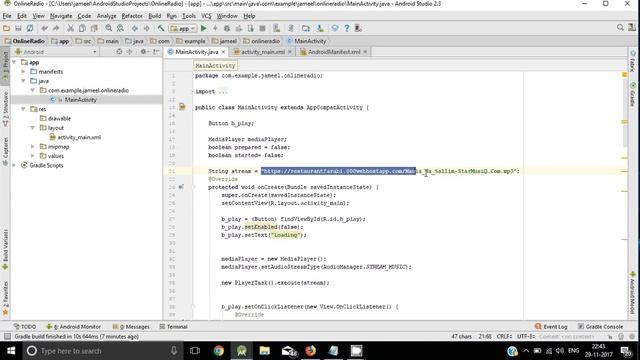Select the drawable folder

click(x=59, y=118)
